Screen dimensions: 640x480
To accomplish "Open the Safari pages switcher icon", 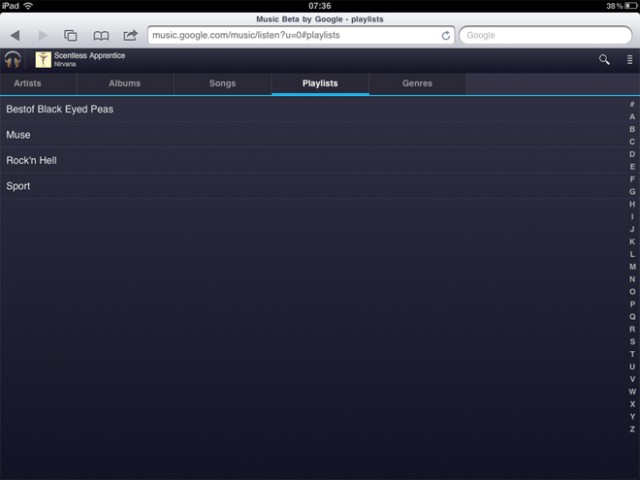I will click(x=71, y=36).
